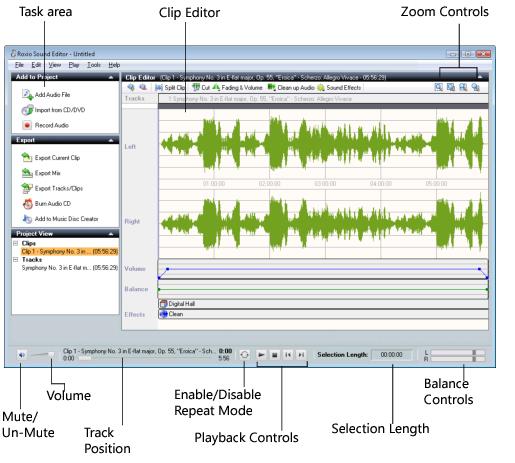This screenshot has height=463, width=515.
Task: Click the master volume slider handle
Action: point(51,354)
